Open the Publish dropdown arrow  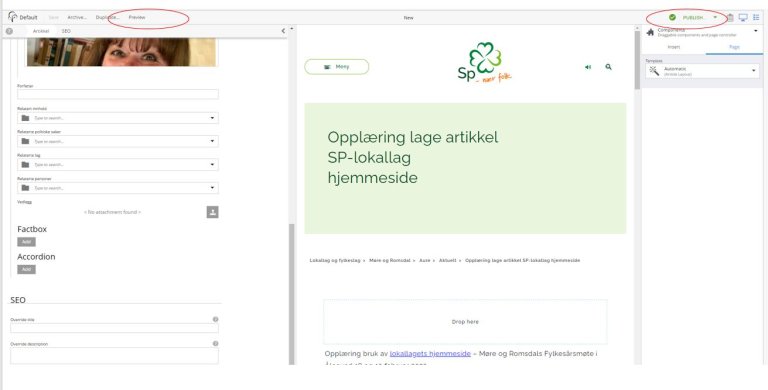[x=715, y=18]
